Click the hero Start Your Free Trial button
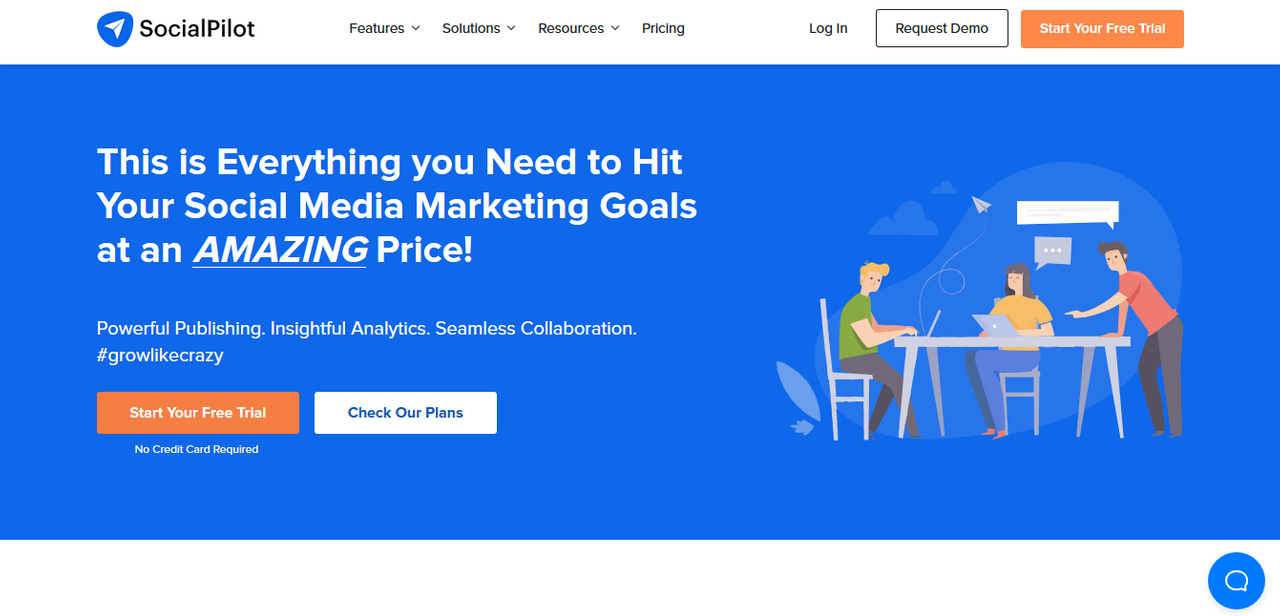The height and width of the screenshot is (616, 1280). pyautogui.click(x=198, y=413)
